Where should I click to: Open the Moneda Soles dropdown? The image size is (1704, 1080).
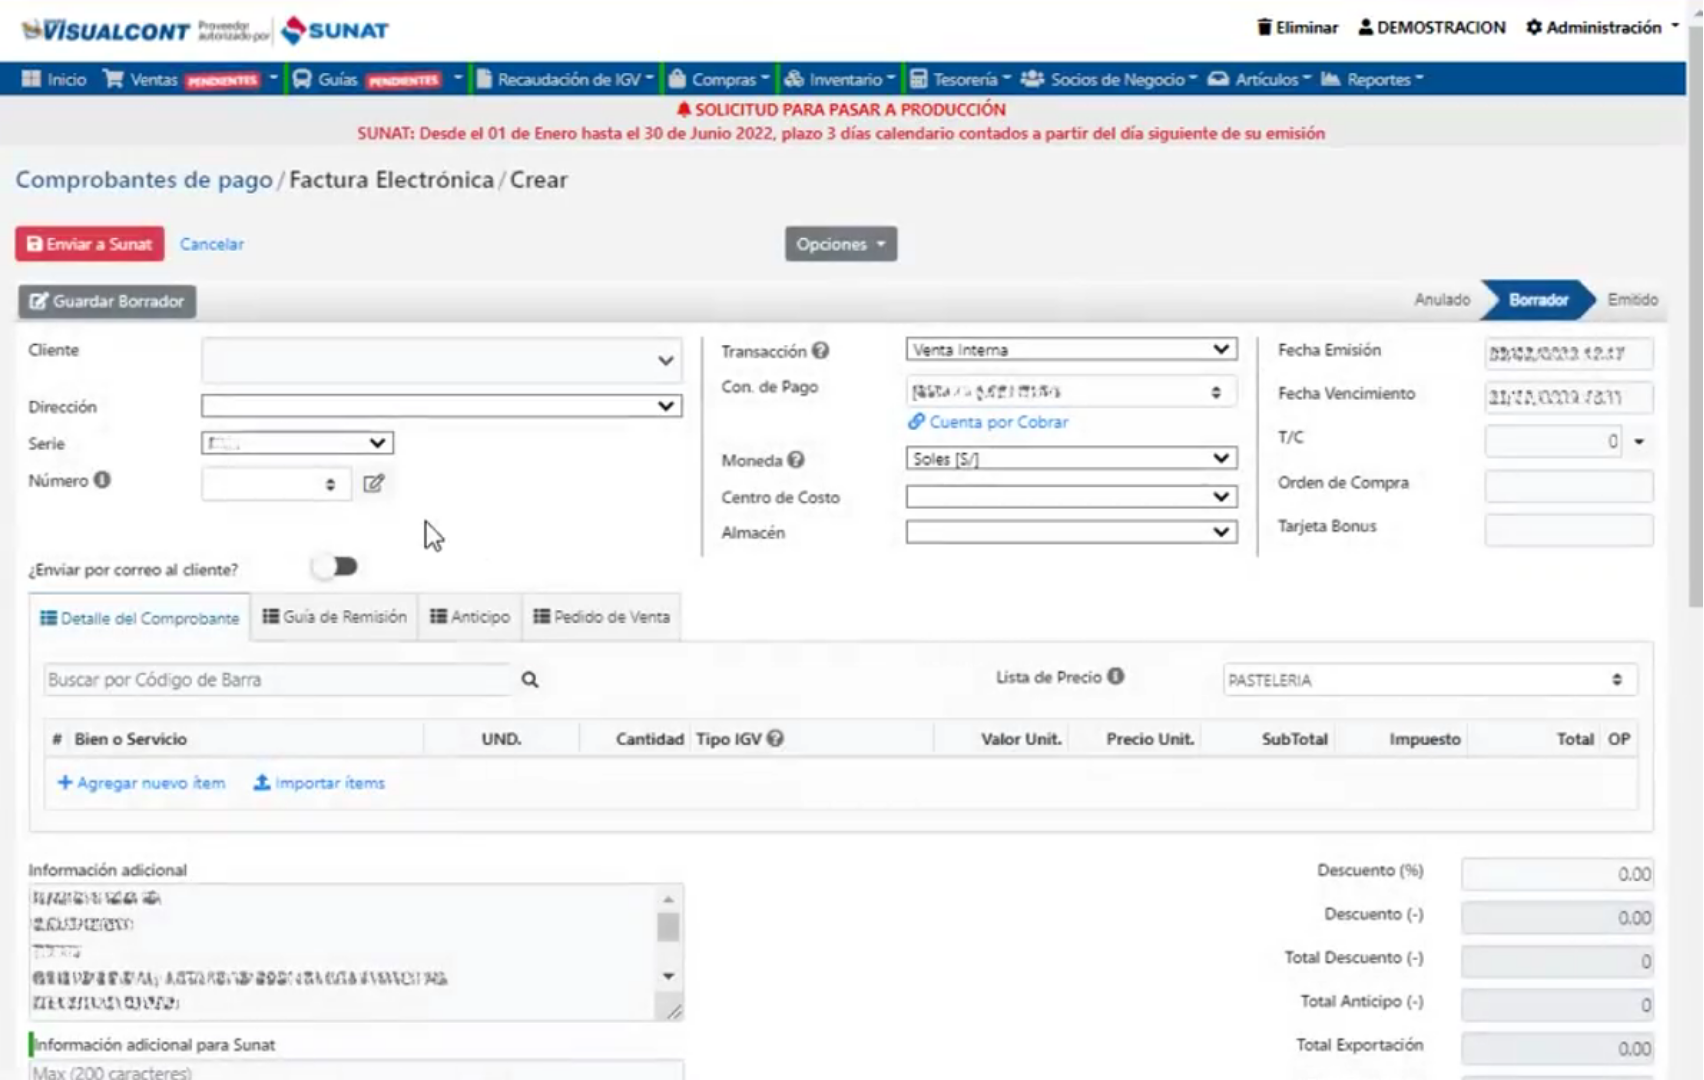click(x=1071, y=458)
